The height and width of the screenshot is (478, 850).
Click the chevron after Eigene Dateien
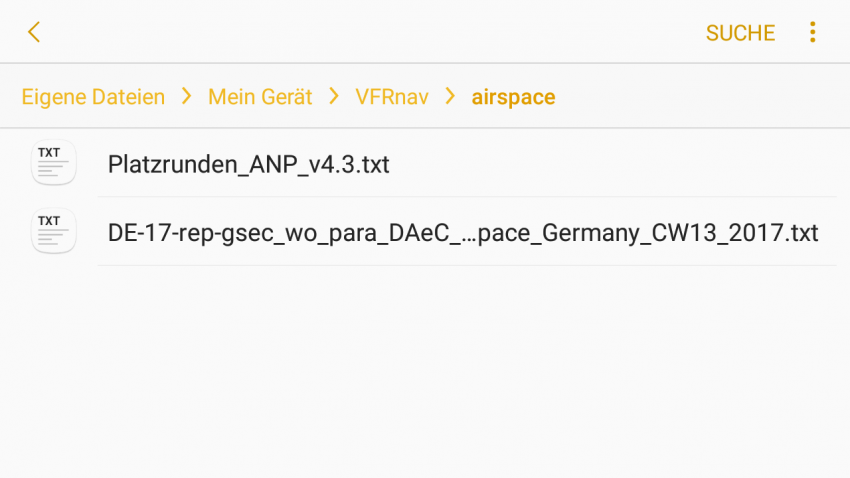coord(186,96)
